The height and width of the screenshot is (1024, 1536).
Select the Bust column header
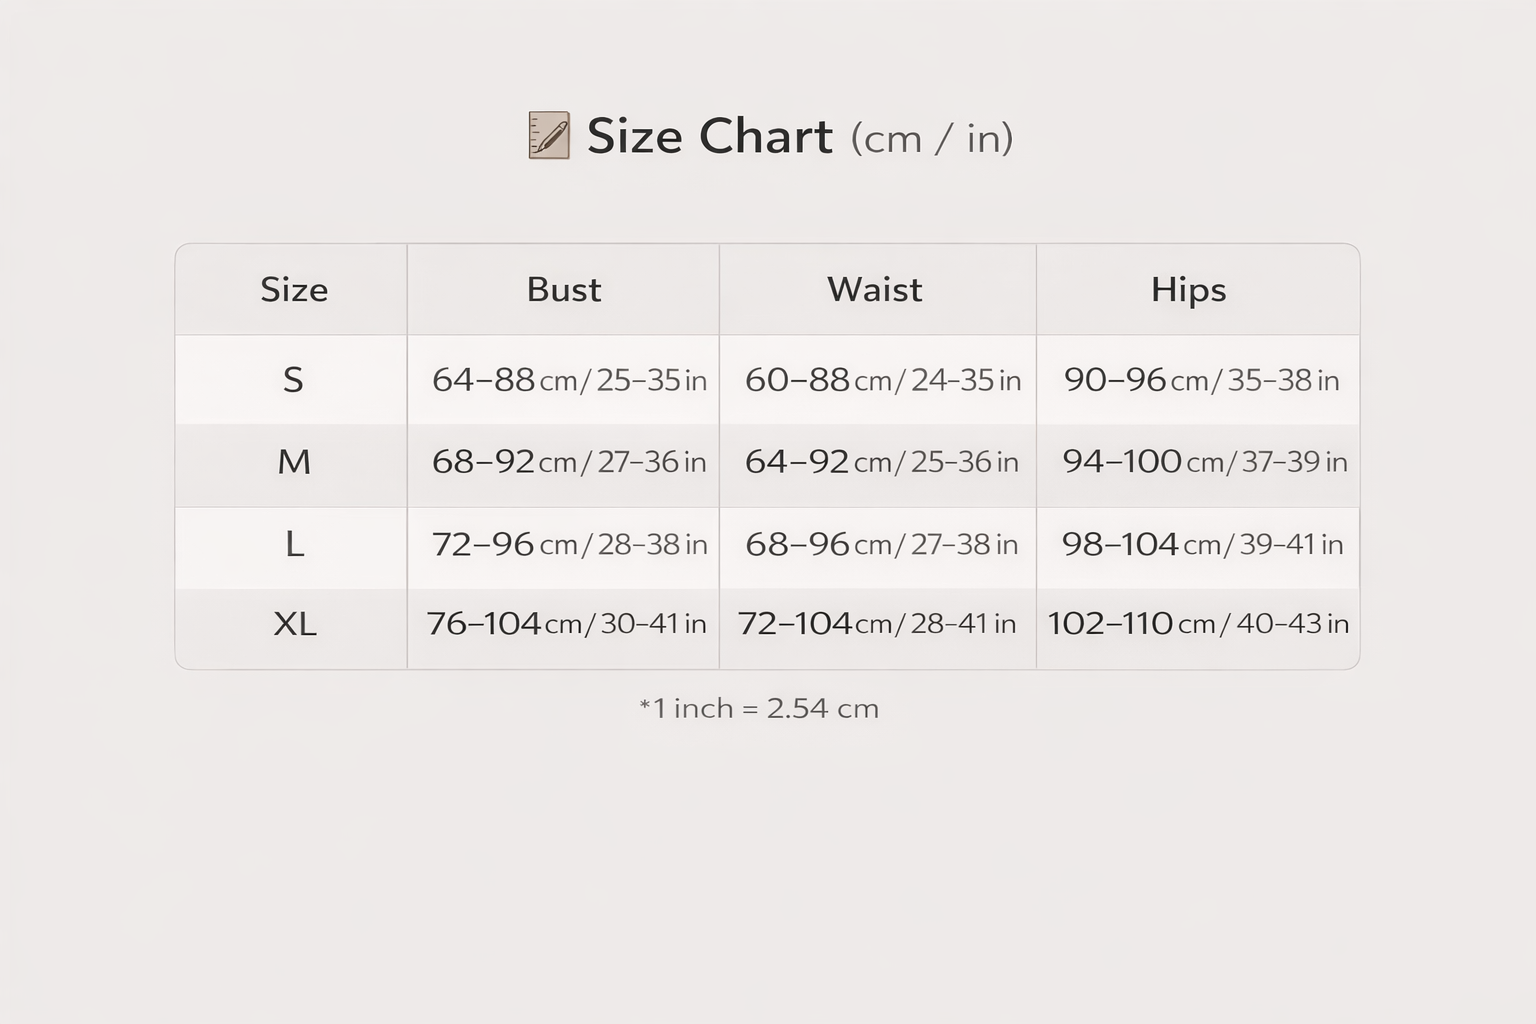point(564,290)
